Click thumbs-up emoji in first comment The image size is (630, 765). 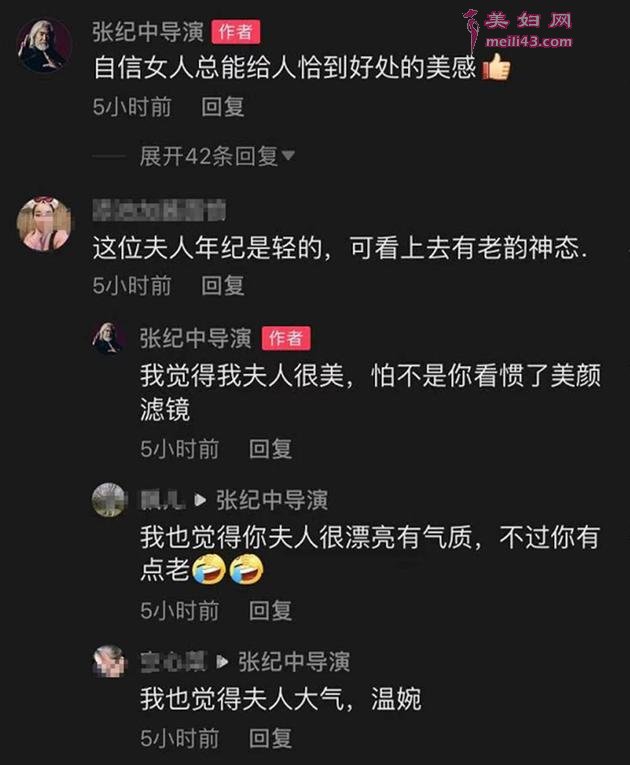click(x=496, y=67)
